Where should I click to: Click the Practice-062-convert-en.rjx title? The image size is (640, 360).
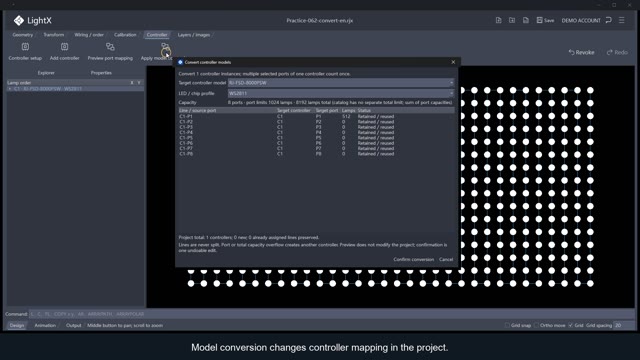click(320, 20)
